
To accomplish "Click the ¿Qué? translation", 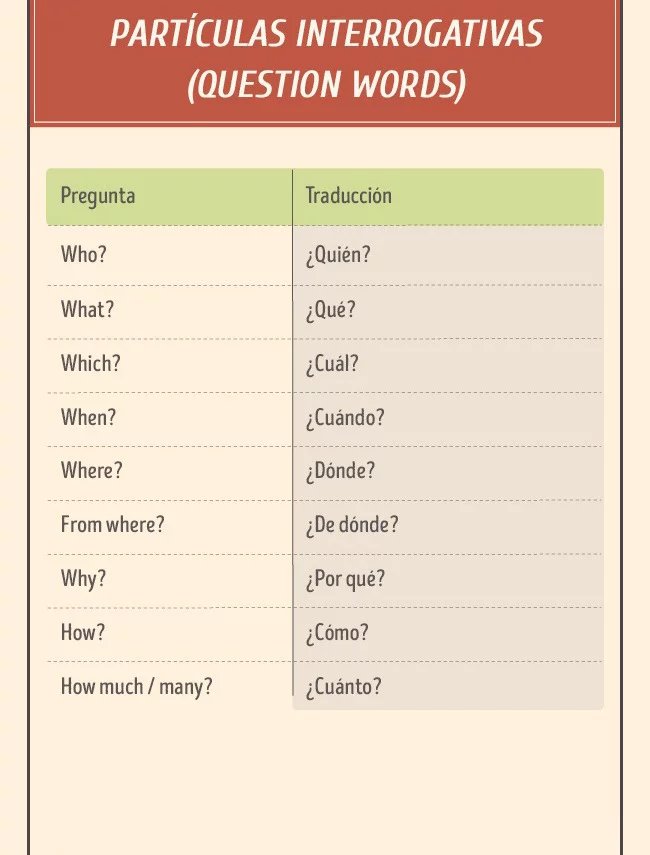I will (x=330, y=310).
